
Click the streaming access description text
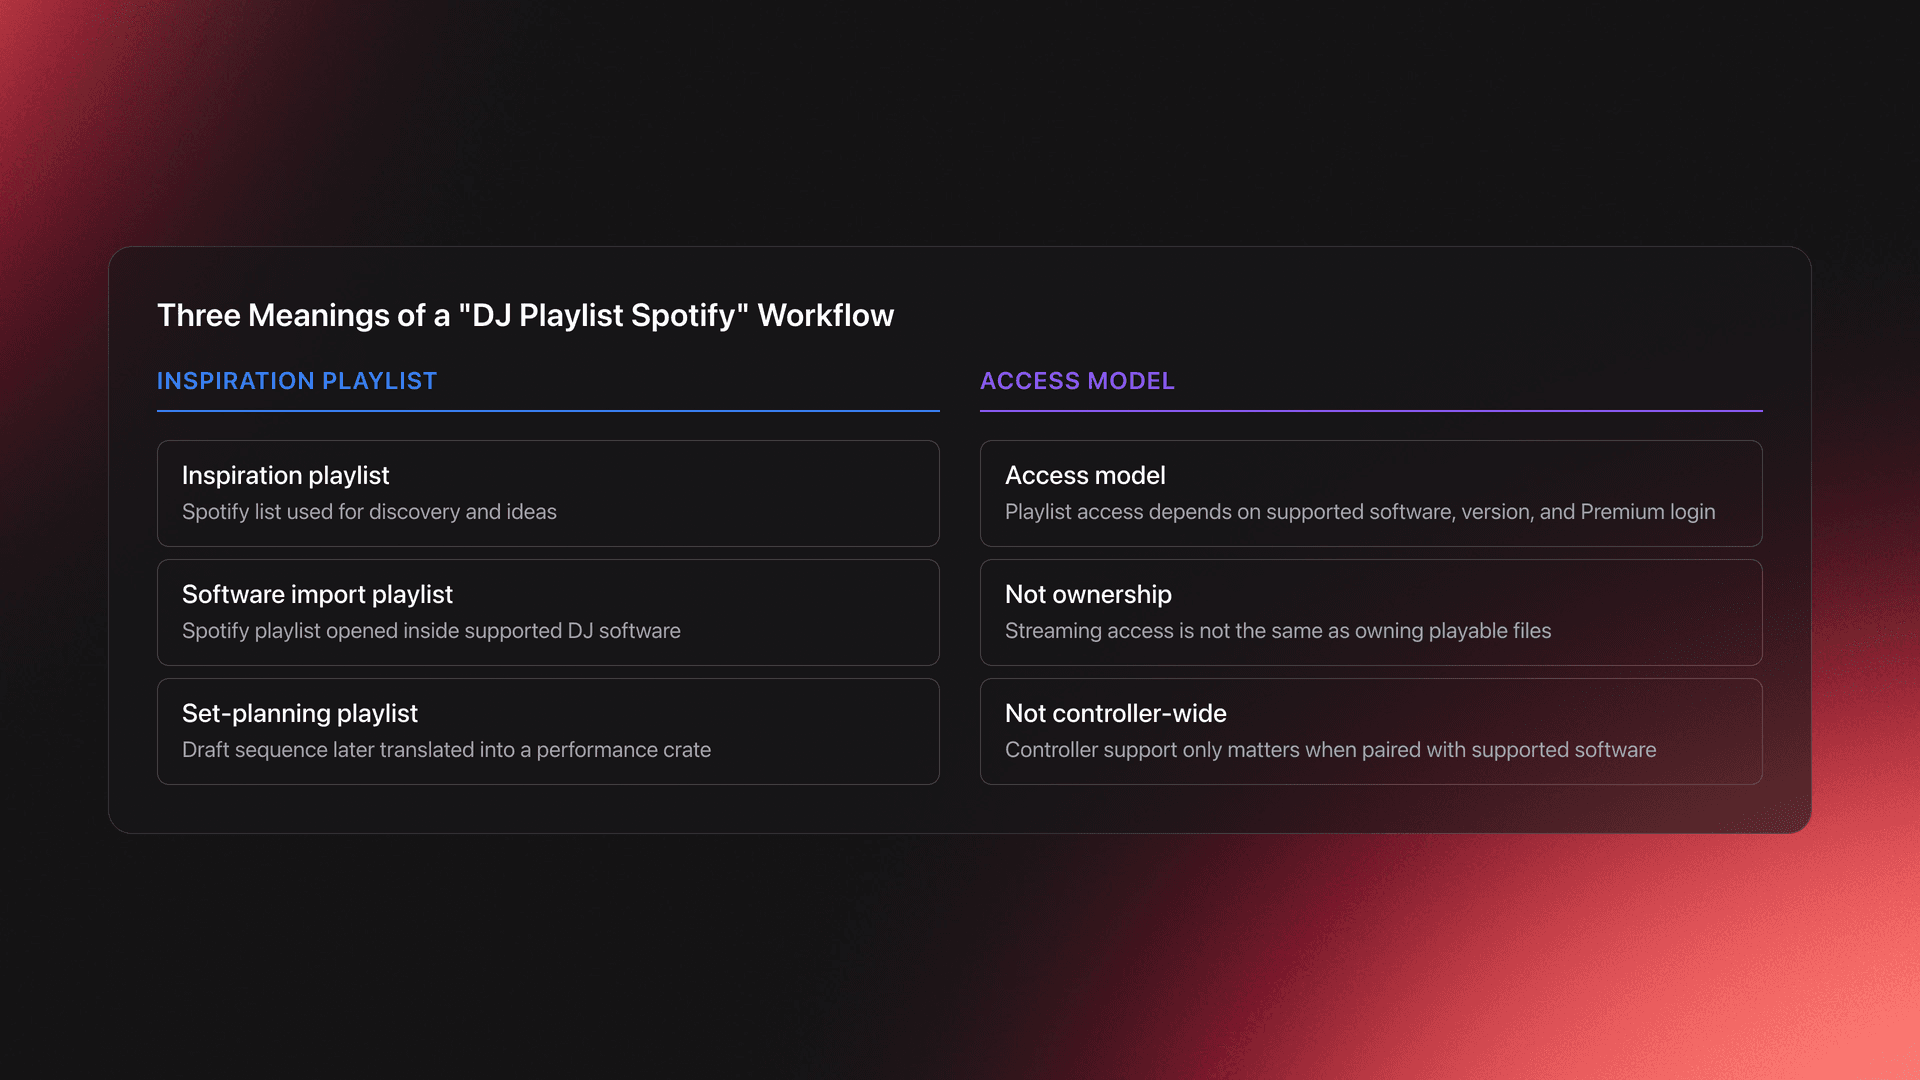1278,630
